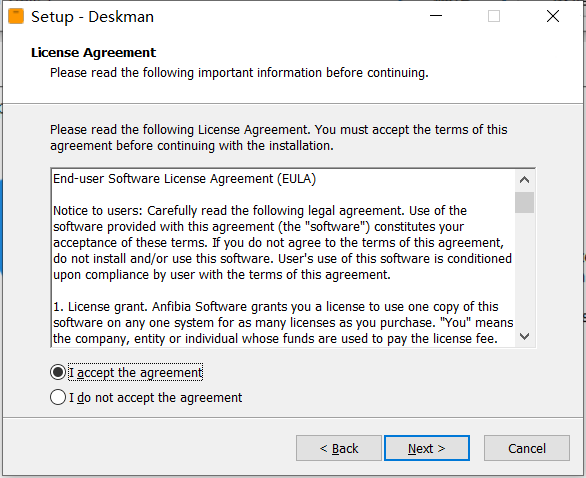This screenshot has width=586, height=478.
Task: Click the Next > button
Action: (x=427, y=448)
